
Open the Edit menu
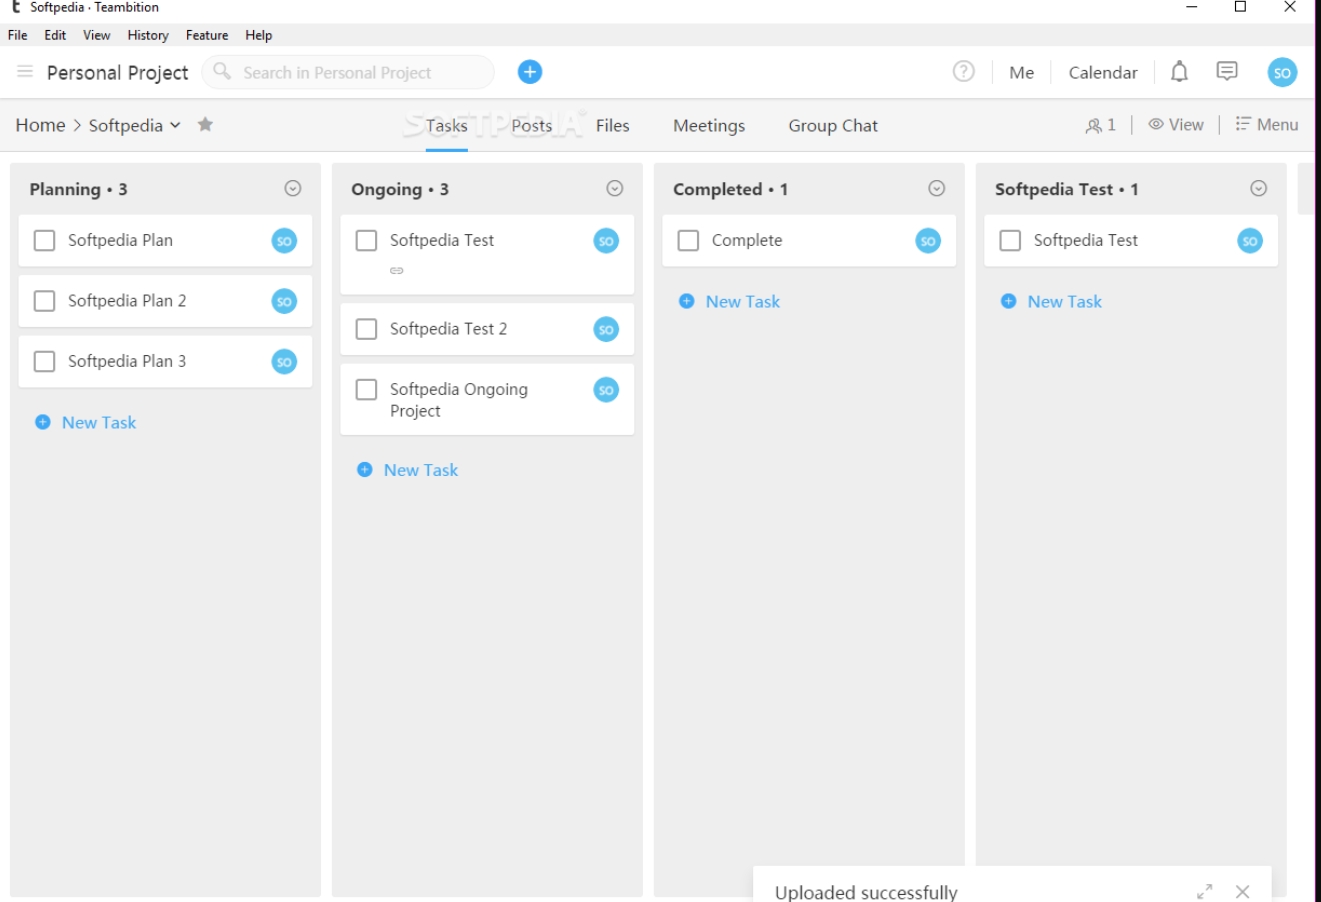55,35
